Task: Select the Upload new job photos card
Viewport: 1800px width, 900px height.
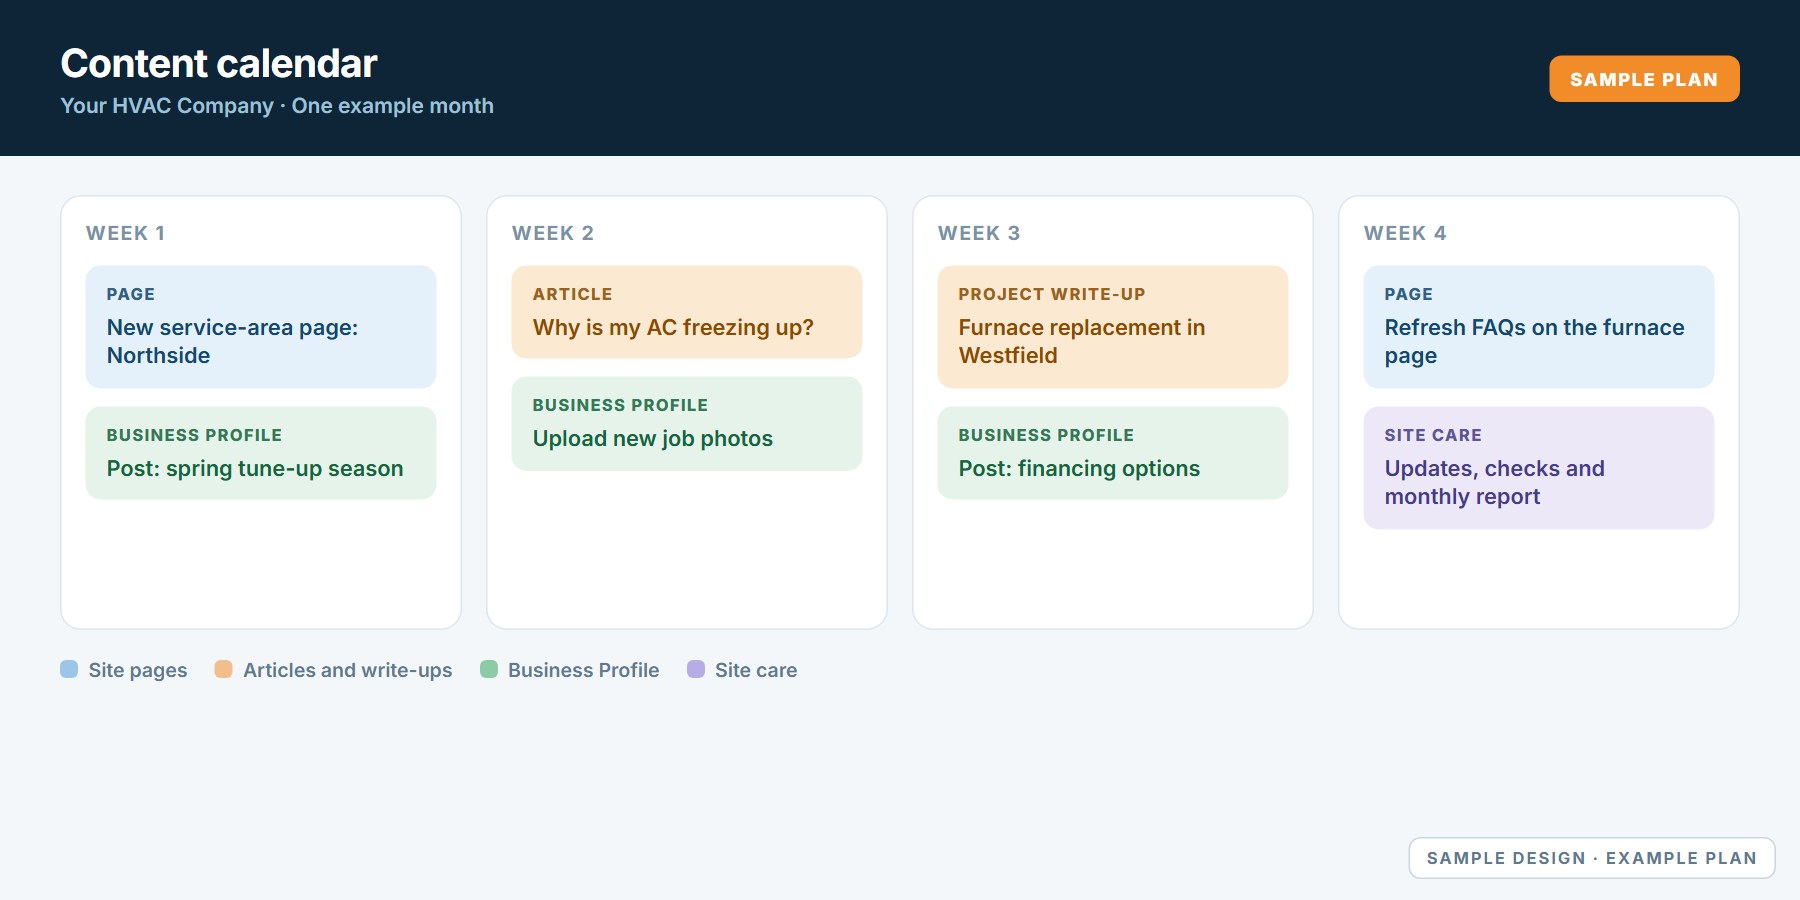Action: (687, 424)
